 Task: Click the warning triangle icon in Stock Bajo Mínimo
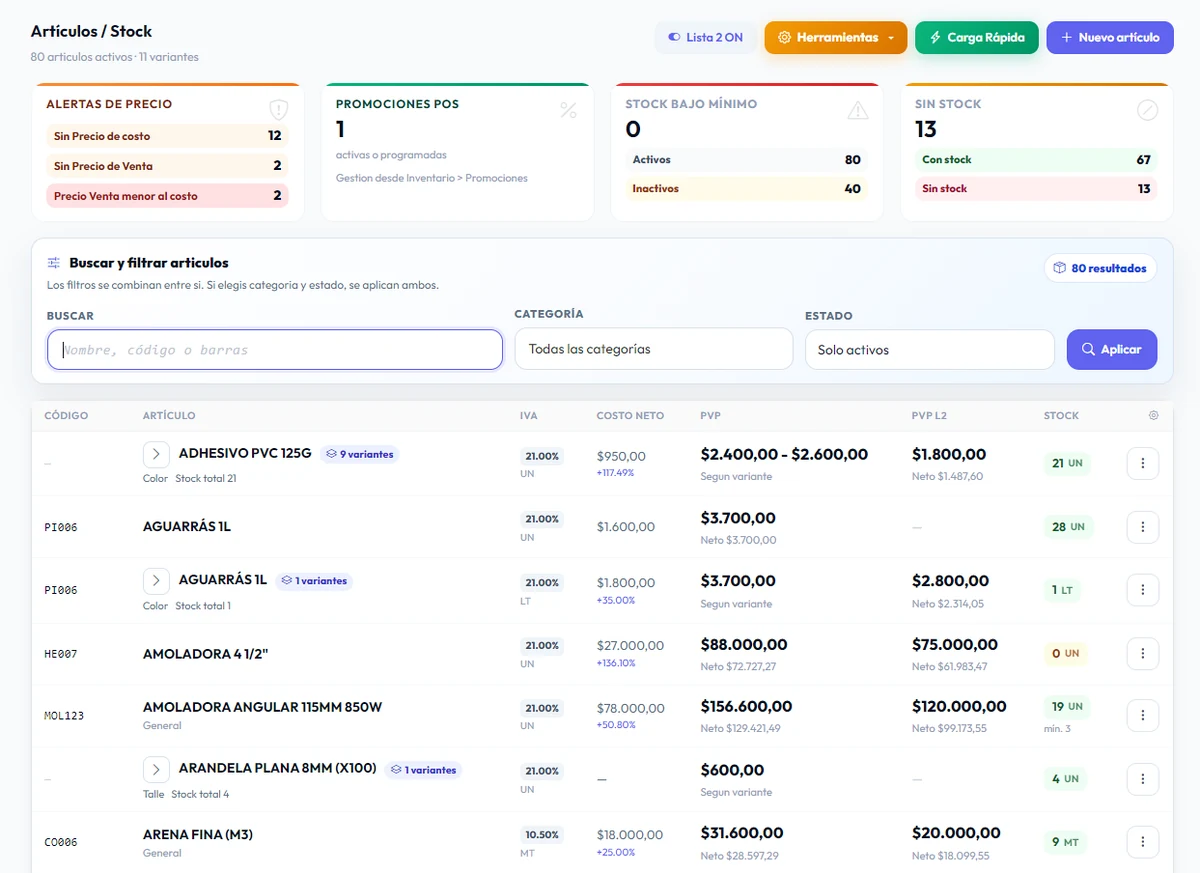(x=858, y=110)
